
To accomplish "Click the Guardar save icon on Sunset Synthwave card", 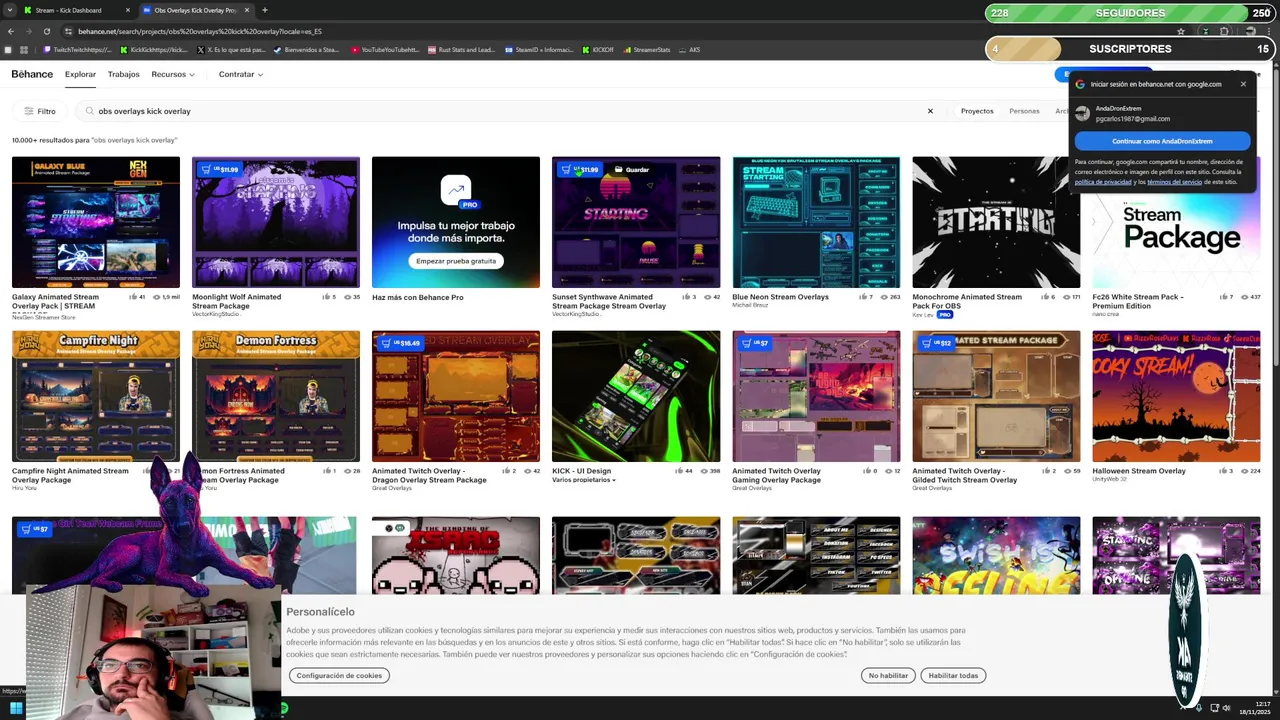I will point(631,169).
